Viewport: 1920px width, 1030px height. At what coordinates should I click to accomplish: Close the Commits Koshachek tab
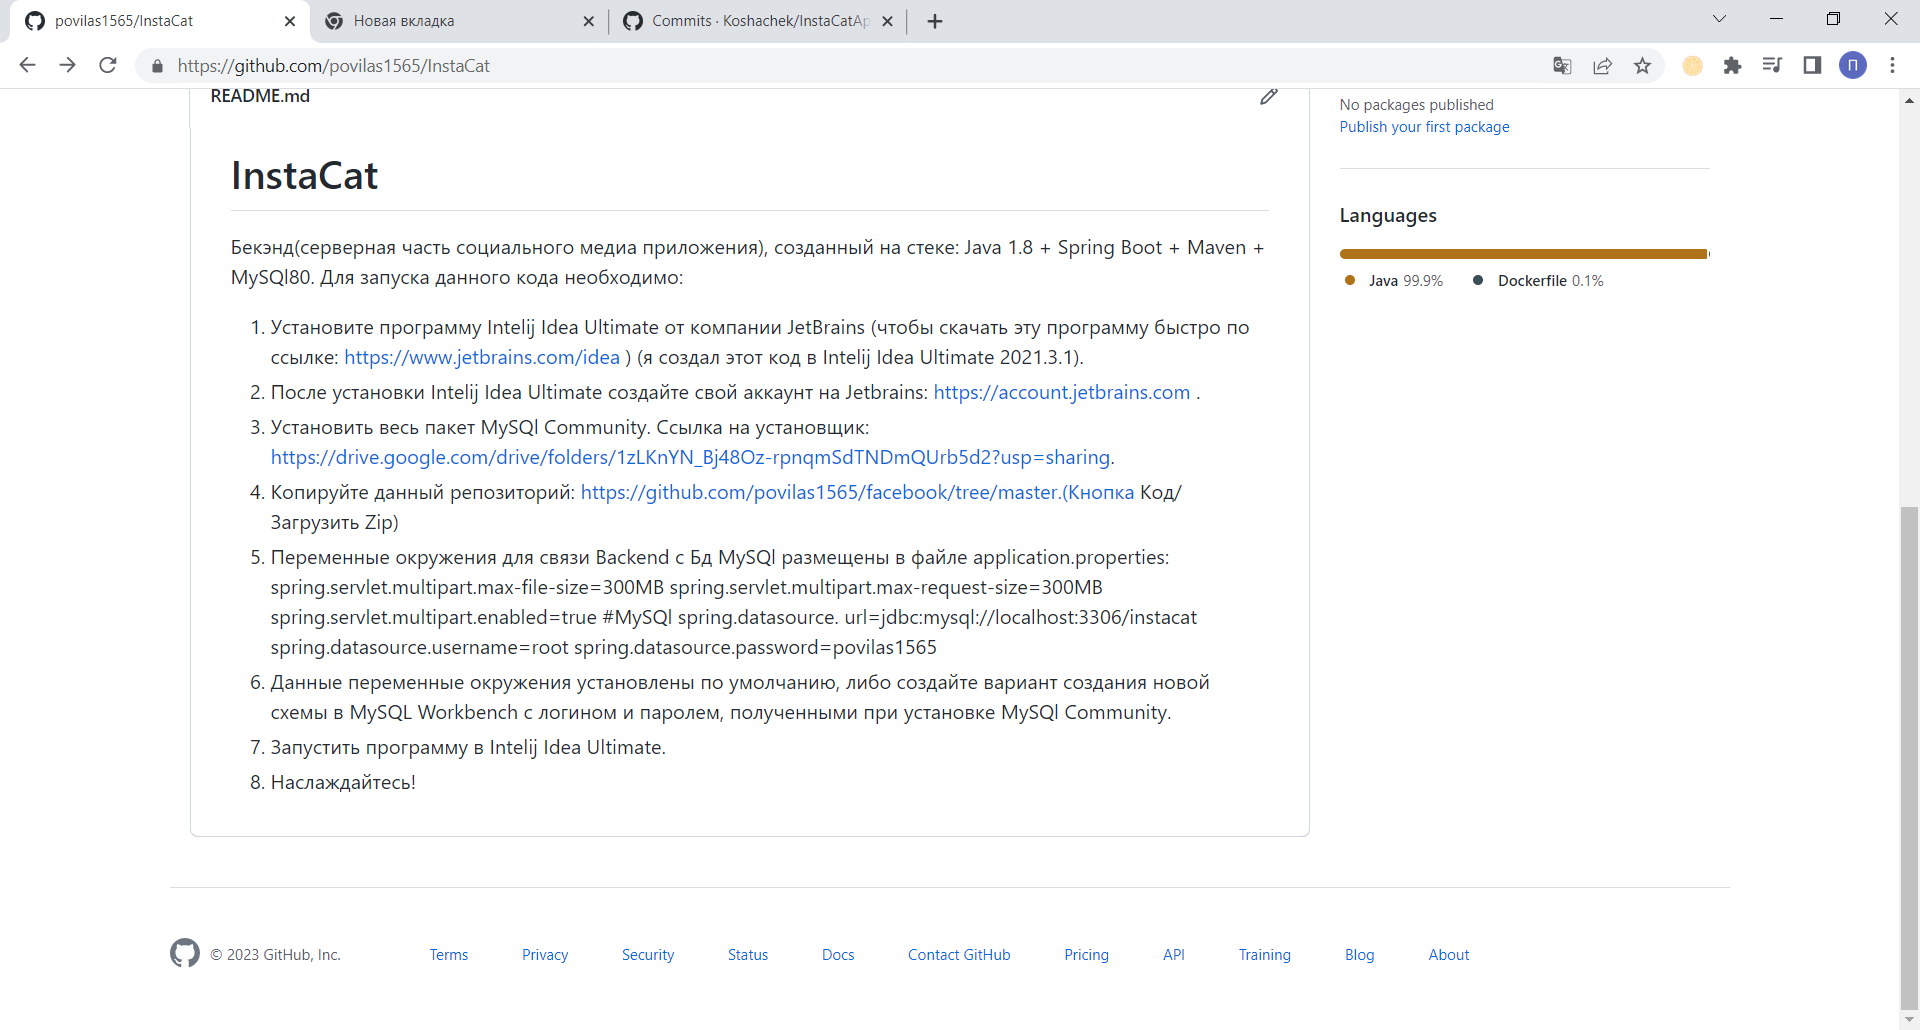[x=887, y=21]
